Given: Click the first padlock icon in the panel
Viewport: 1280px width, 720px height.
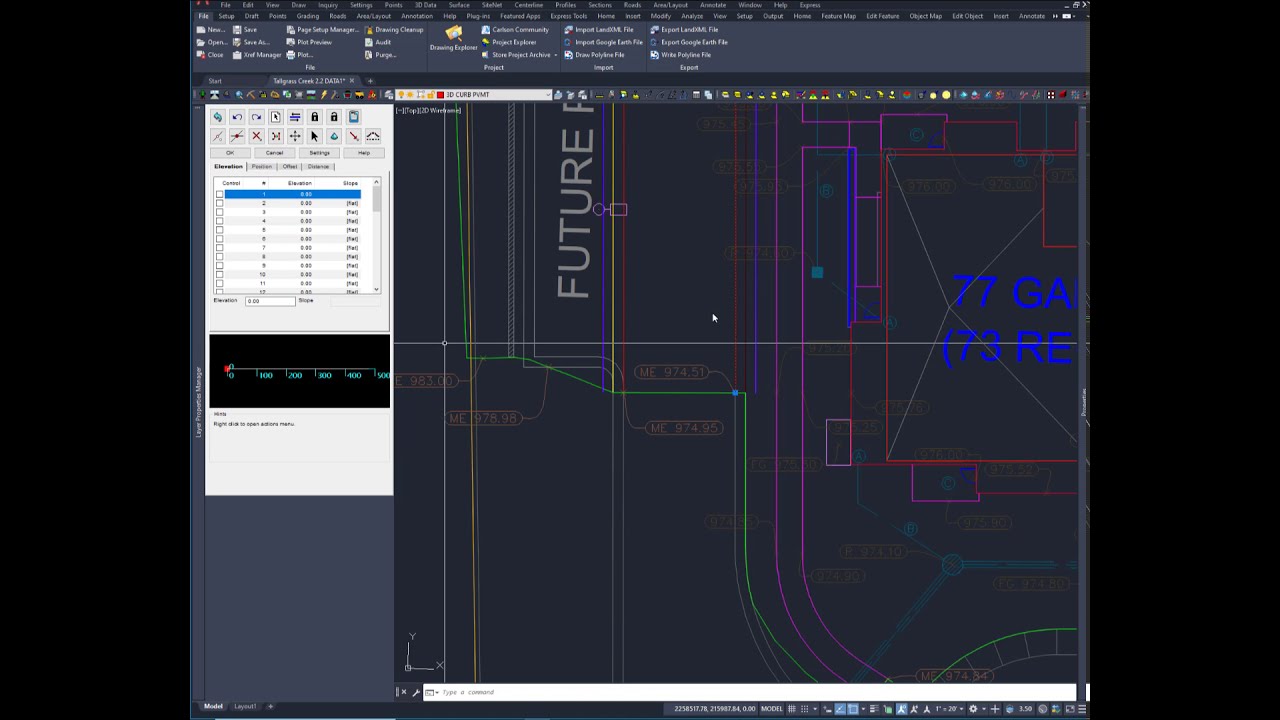Looking at the screenshot, I should coord(315,117).
